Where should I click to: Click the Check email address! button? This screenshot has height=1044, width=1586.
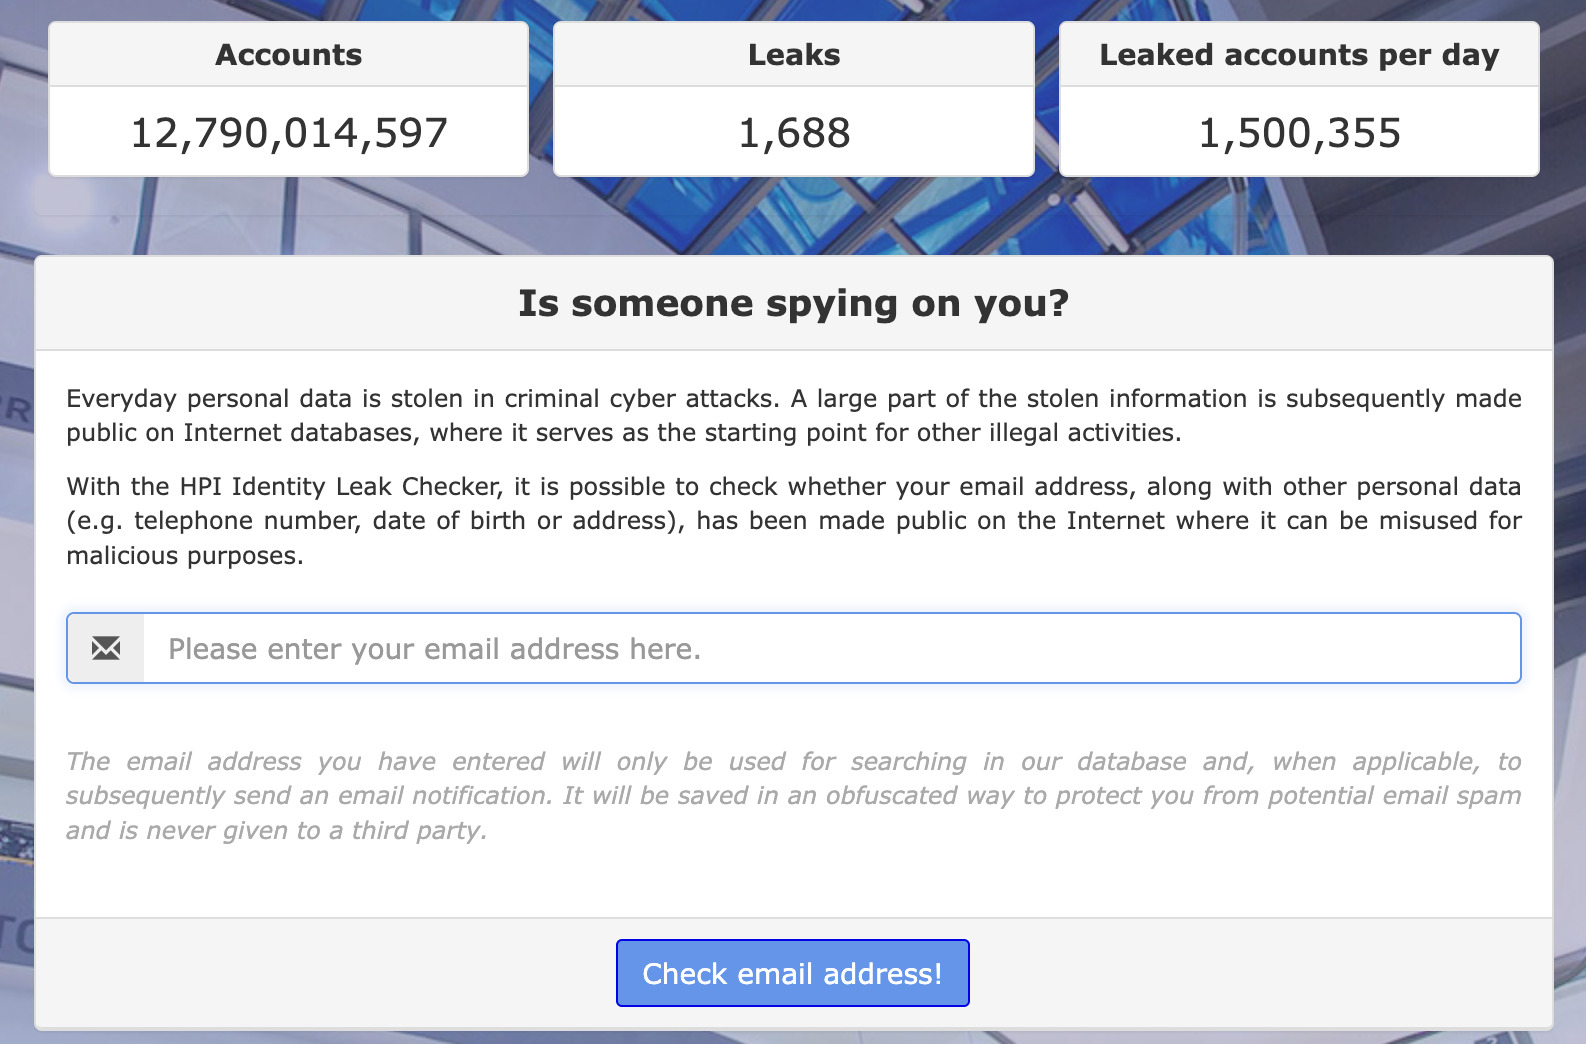[793, 973]
